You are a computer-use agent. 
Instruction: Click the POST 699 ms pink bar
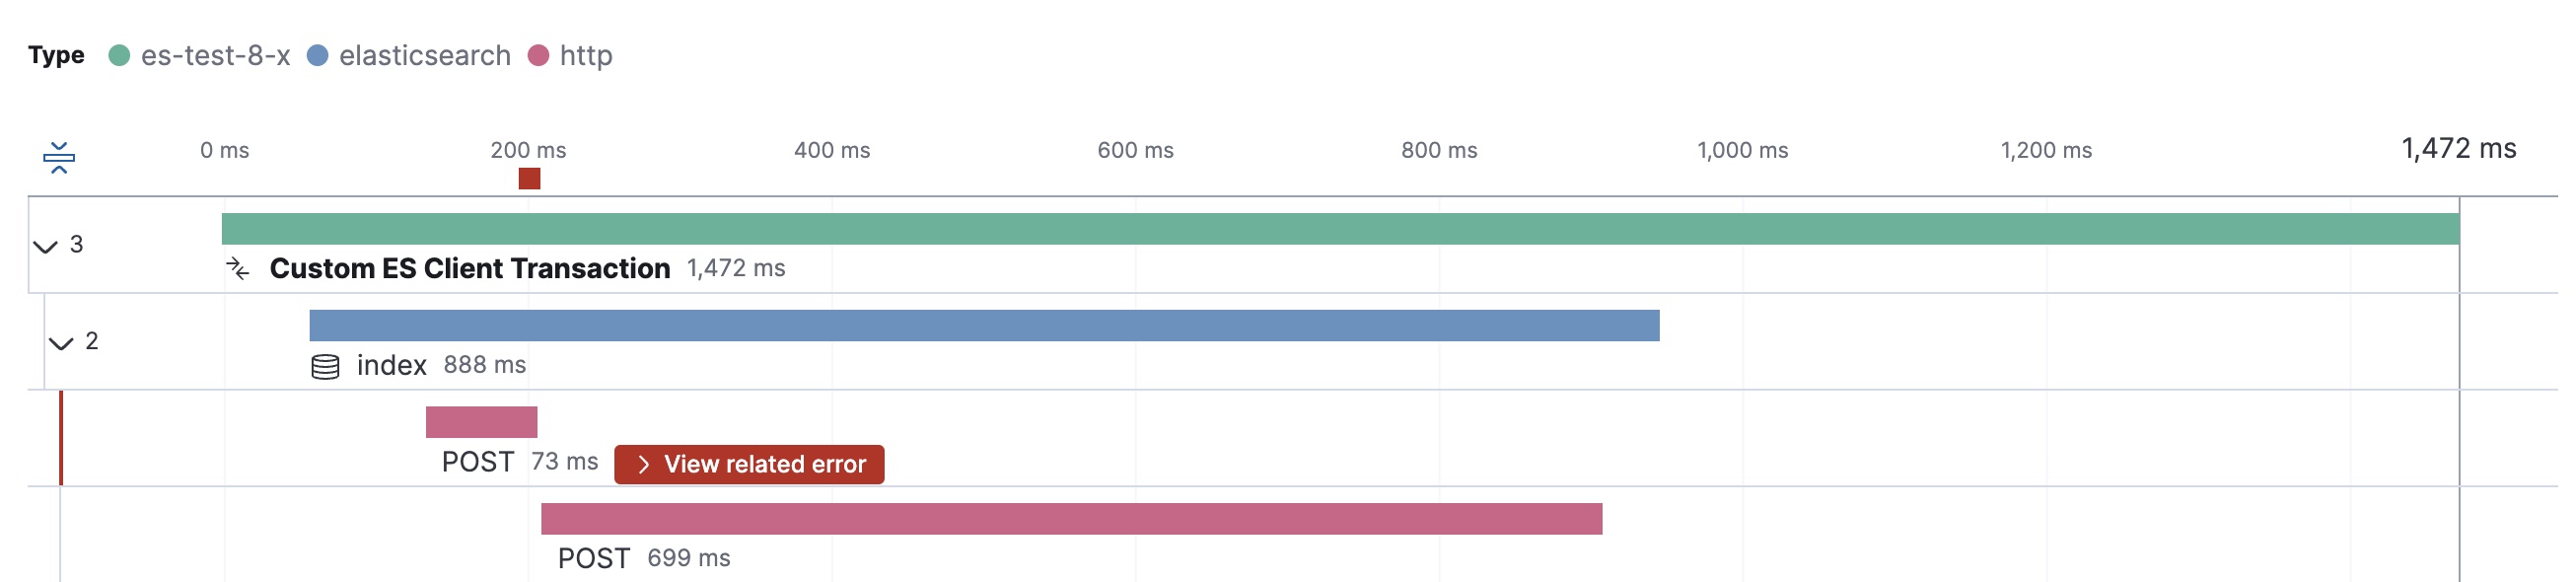(1070, 518)
